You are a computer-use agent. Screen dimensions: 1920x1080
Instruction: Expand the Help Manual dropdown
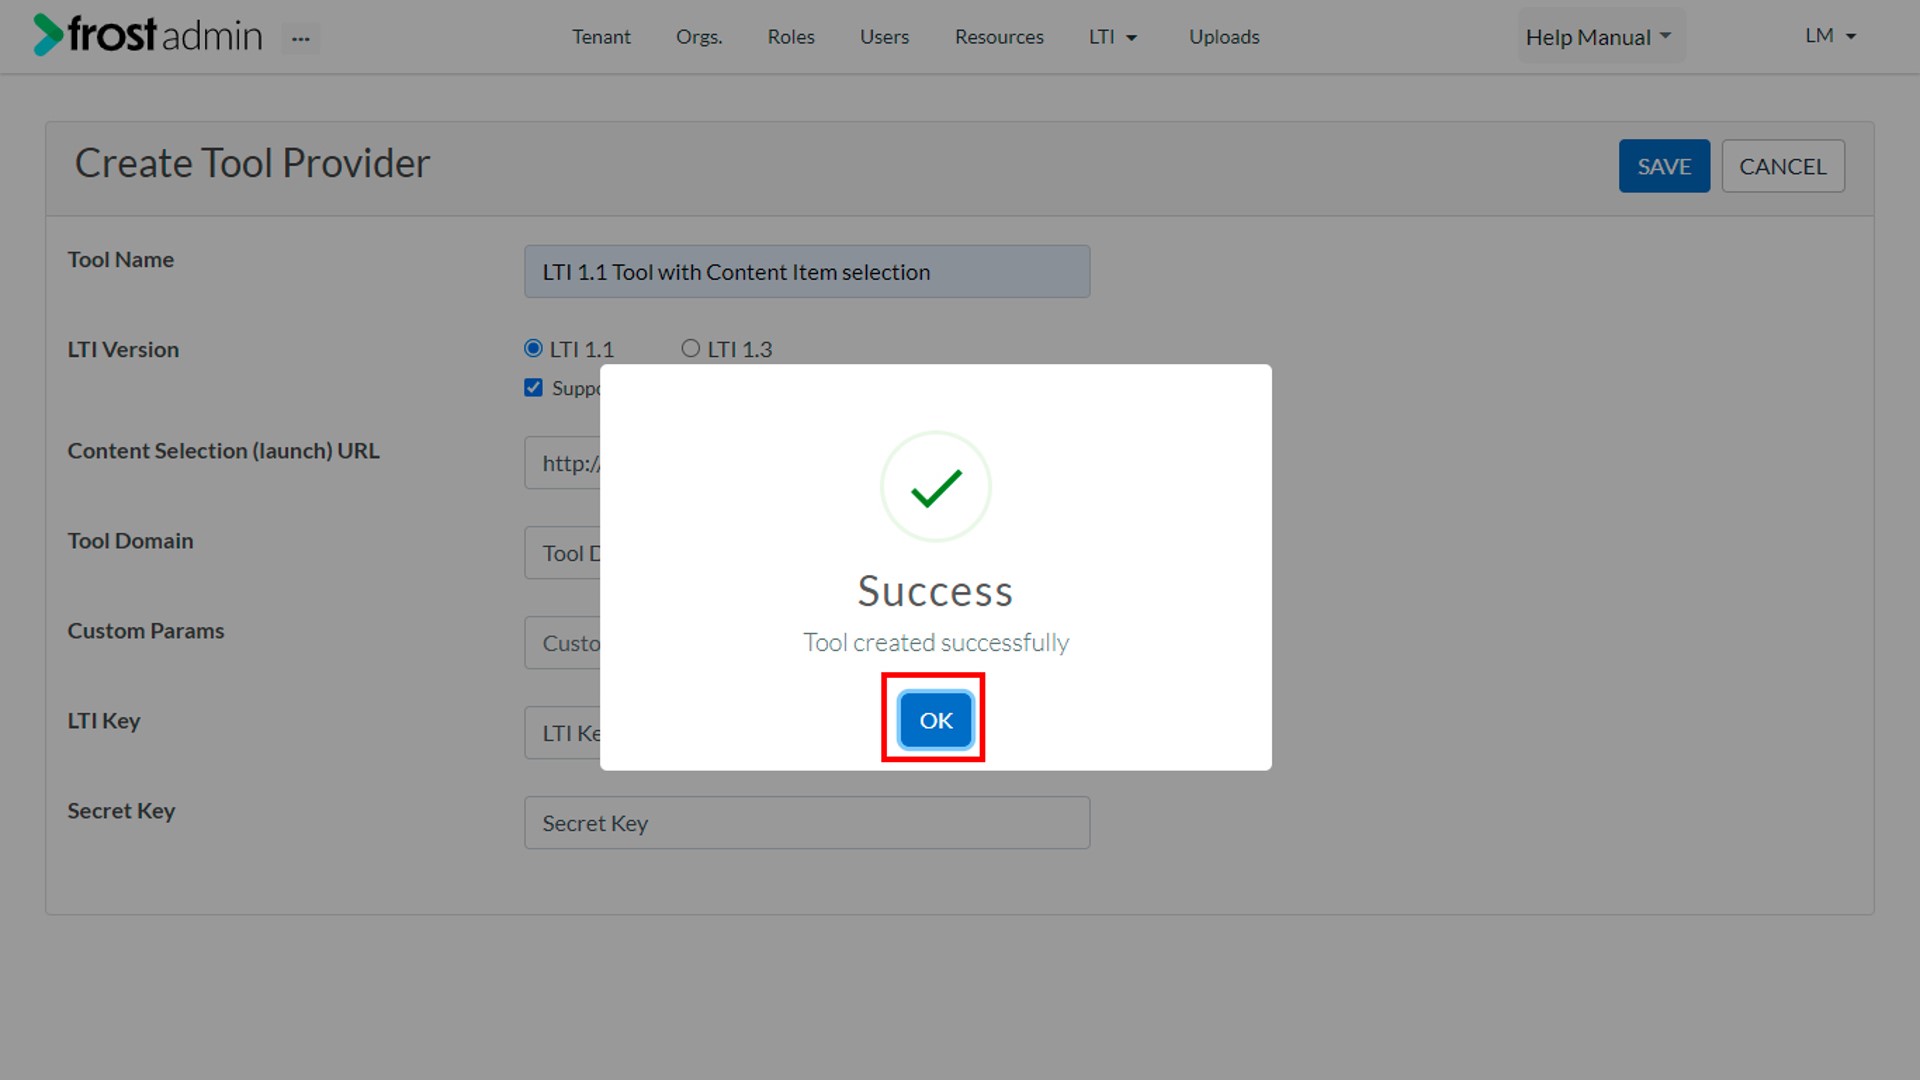(1601, 37)
